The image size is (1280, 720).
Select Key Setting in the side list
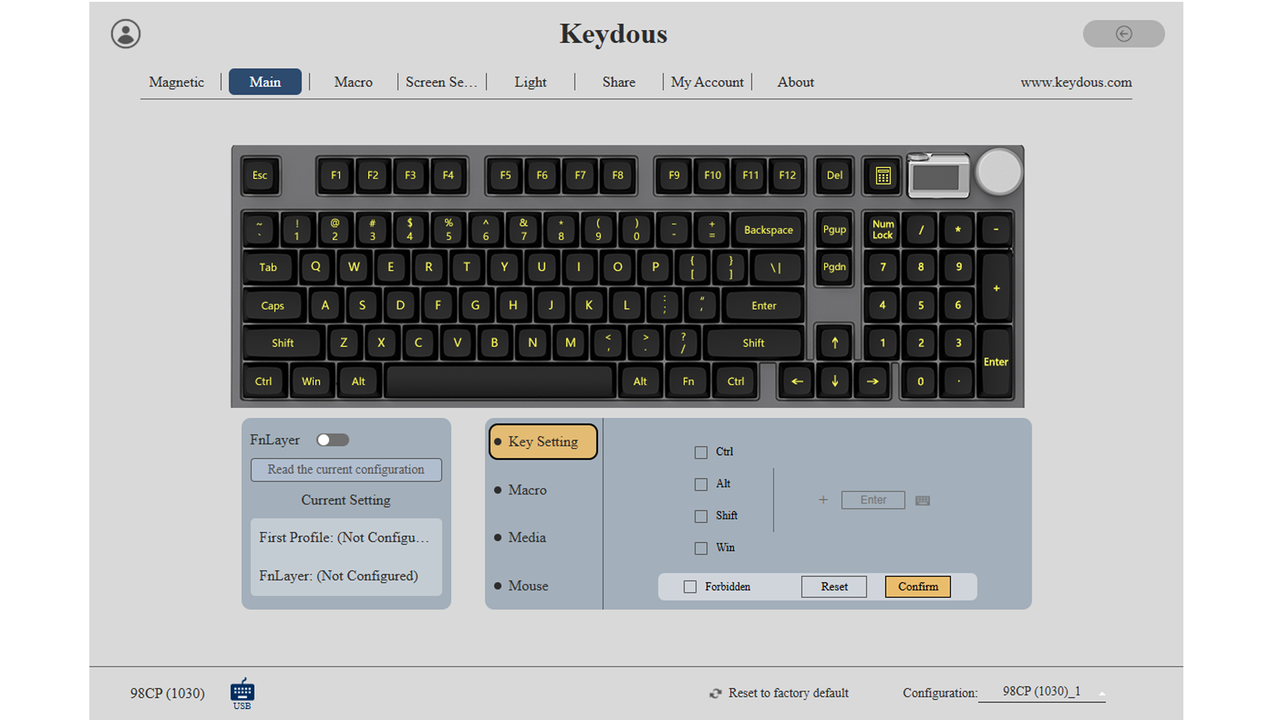(543, 442)
